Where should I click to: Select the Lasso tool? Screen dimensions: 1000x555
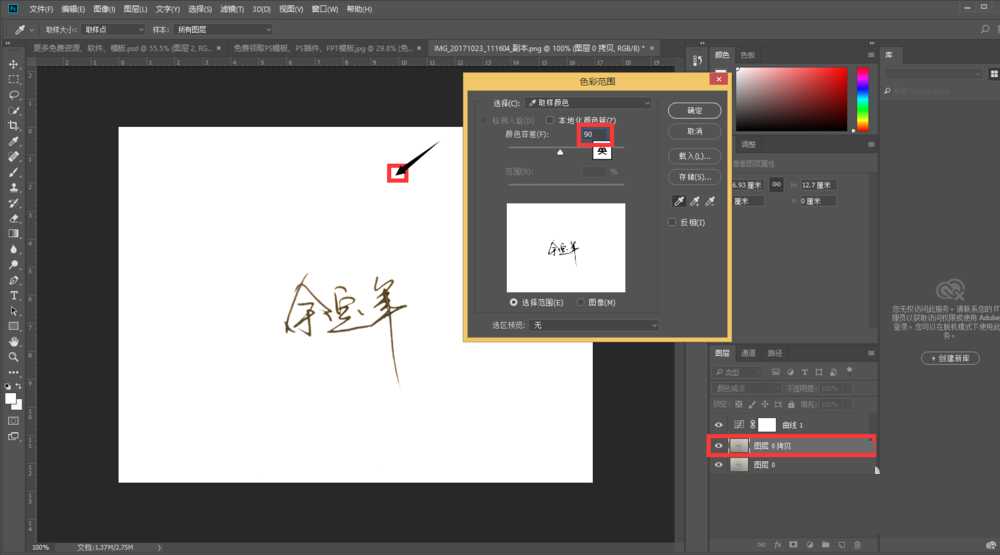(x=14, y=94)
